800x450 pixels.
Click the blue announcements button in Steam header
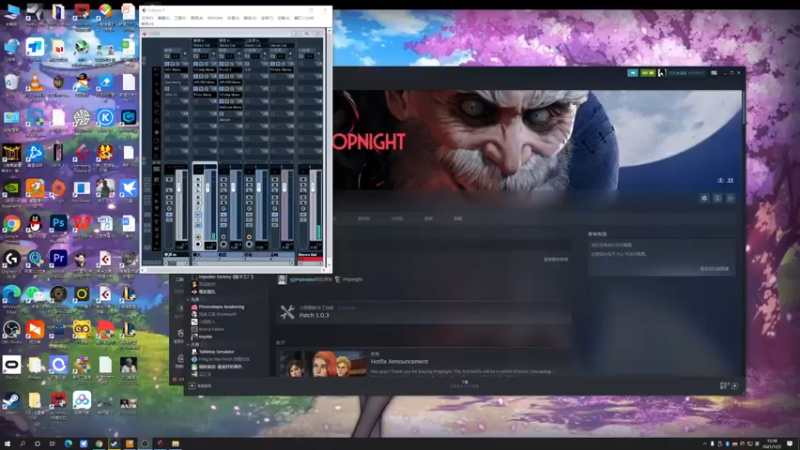[633, 73]
